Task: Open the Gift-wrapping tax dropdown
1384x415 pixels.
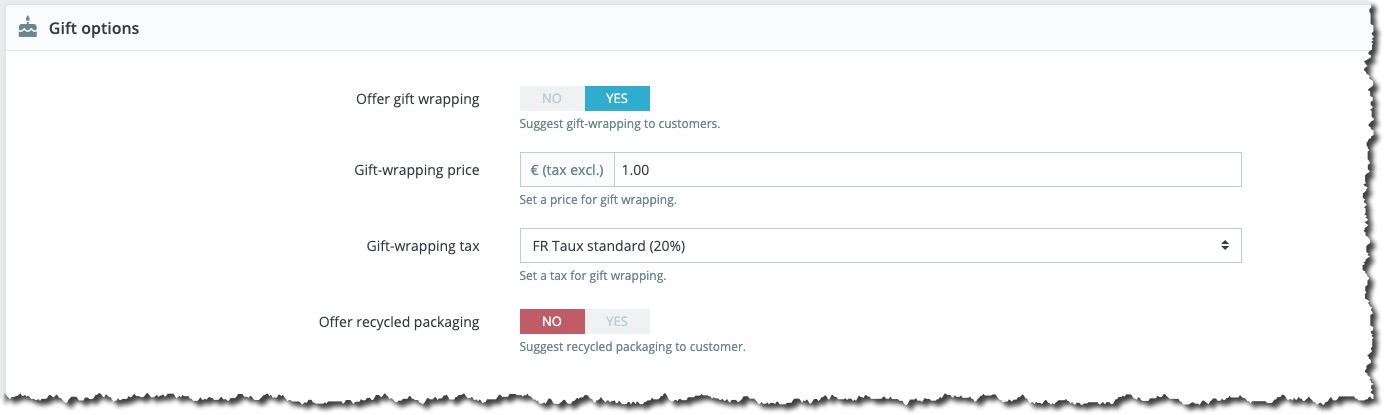Action: pyautogui.click(x=880, y=246)
